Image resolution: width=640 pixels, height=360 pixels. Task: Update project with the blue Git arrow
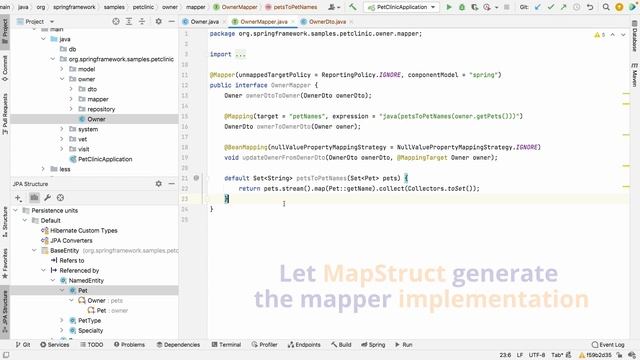click(x=538, y=7)
